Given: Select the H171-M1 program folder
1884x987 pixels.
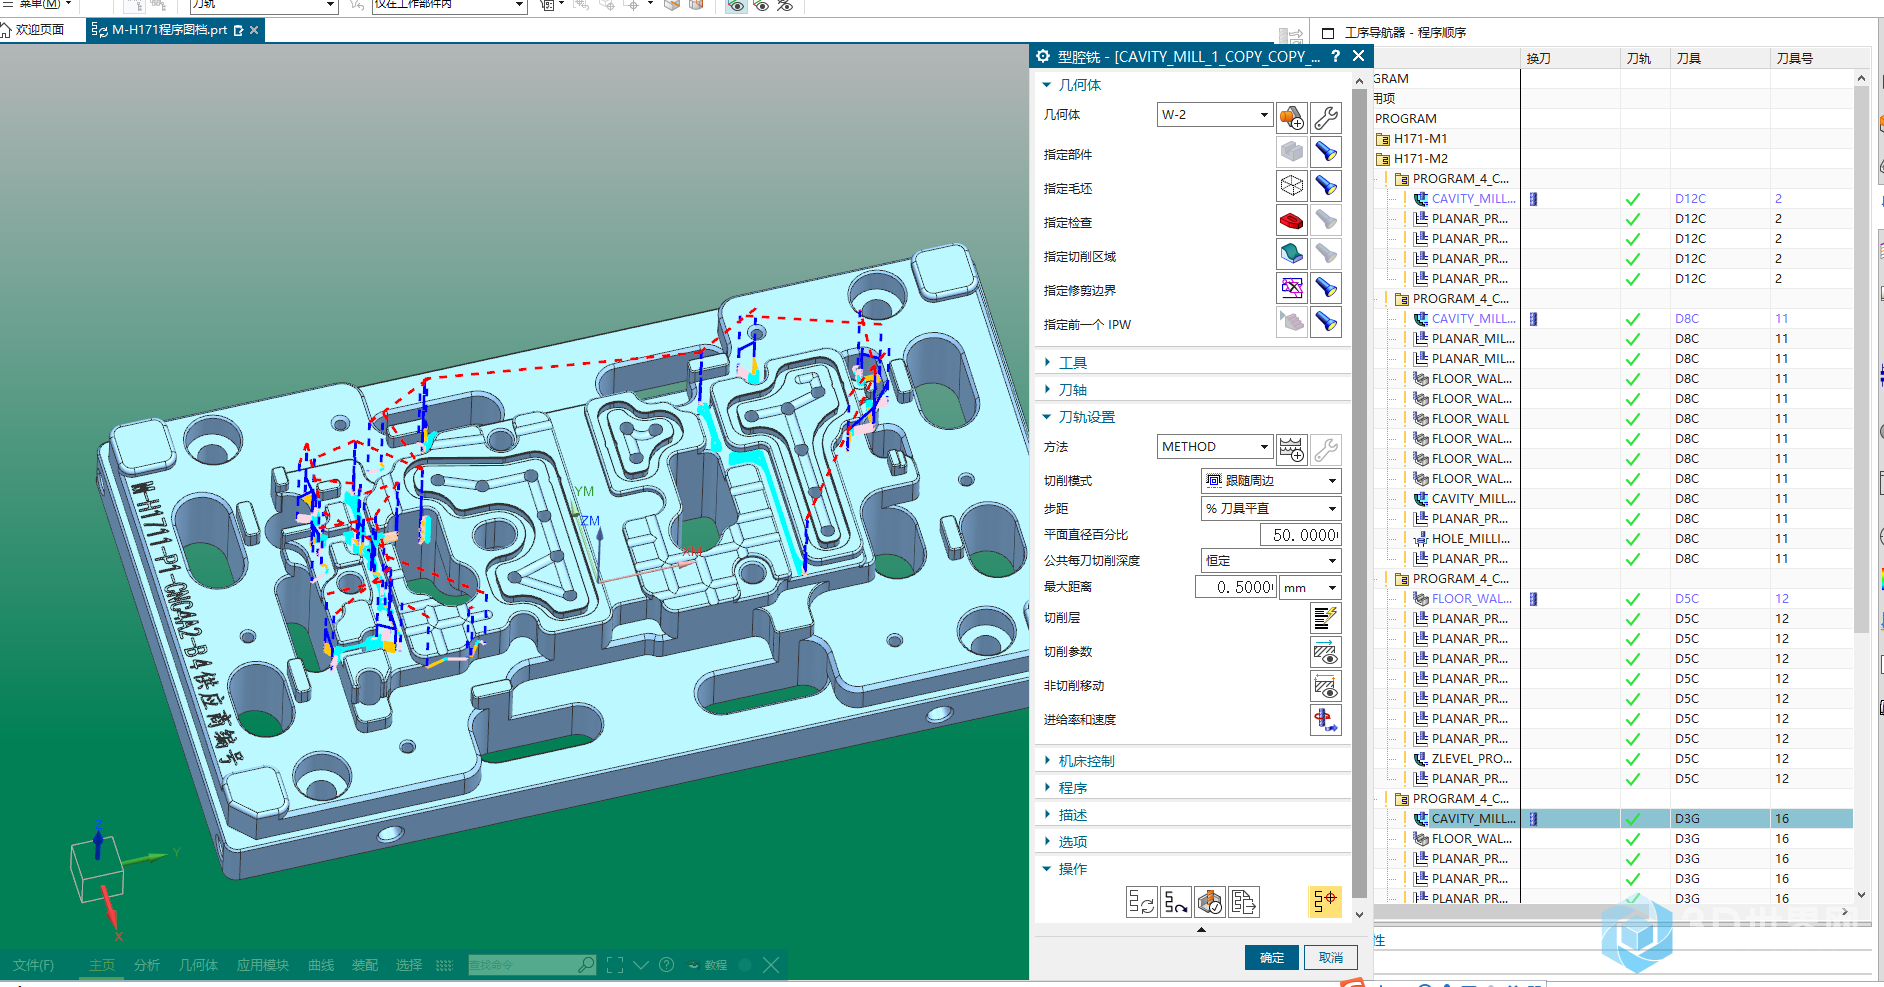Looking at the screenshot, I should [x=1420, y=139].
